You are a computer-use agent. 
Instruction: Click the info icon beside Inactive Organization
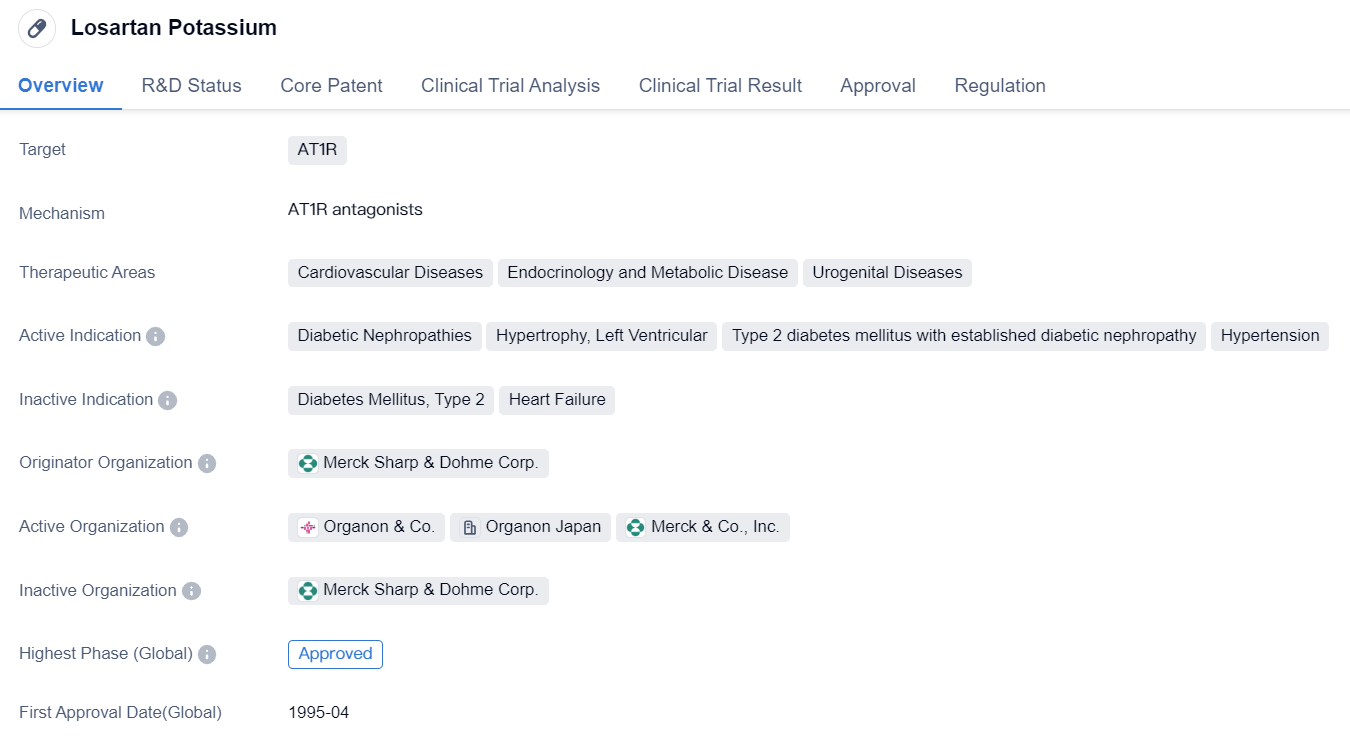click(190, 591)
